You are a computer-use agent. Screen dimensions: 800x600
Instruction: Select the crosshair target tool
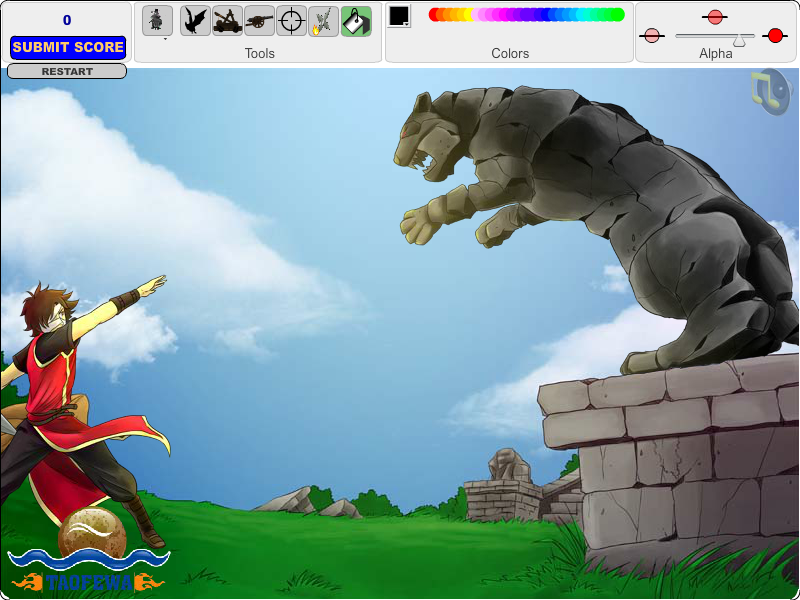291,21
